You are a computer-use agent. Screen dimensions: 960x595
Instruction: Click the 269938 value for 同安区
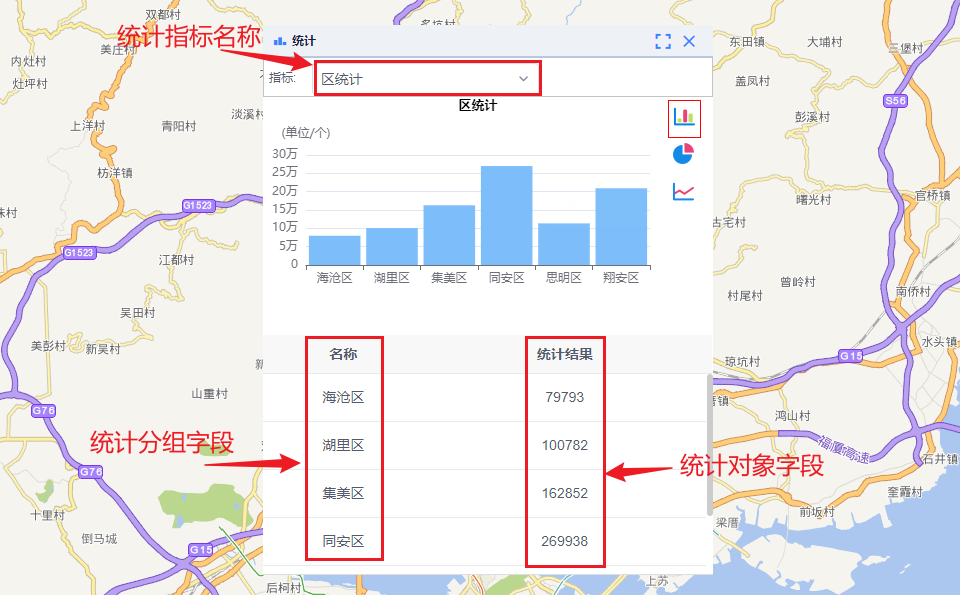565,541
